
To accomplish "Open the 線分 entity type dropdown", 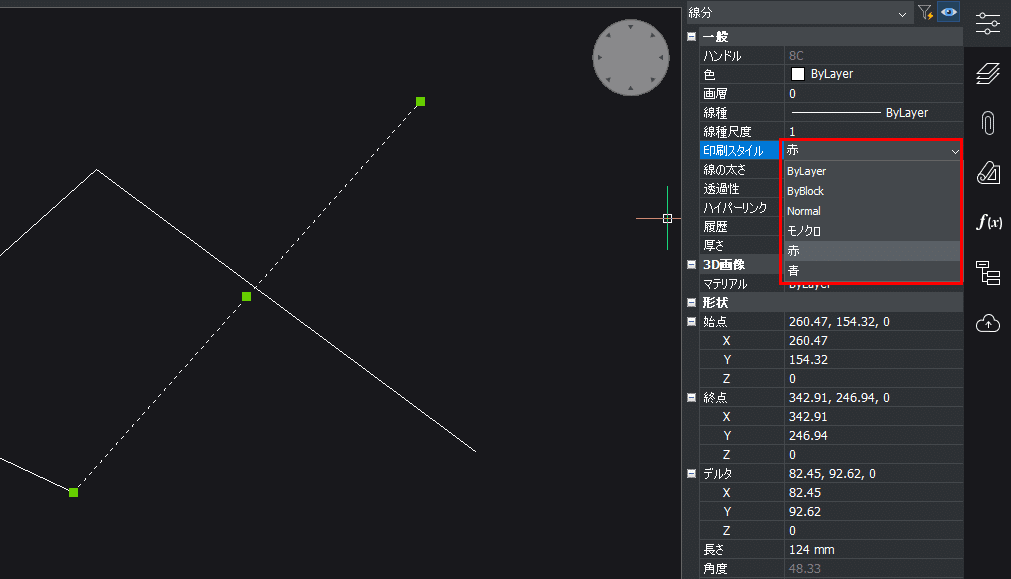I will coord(798,13).
